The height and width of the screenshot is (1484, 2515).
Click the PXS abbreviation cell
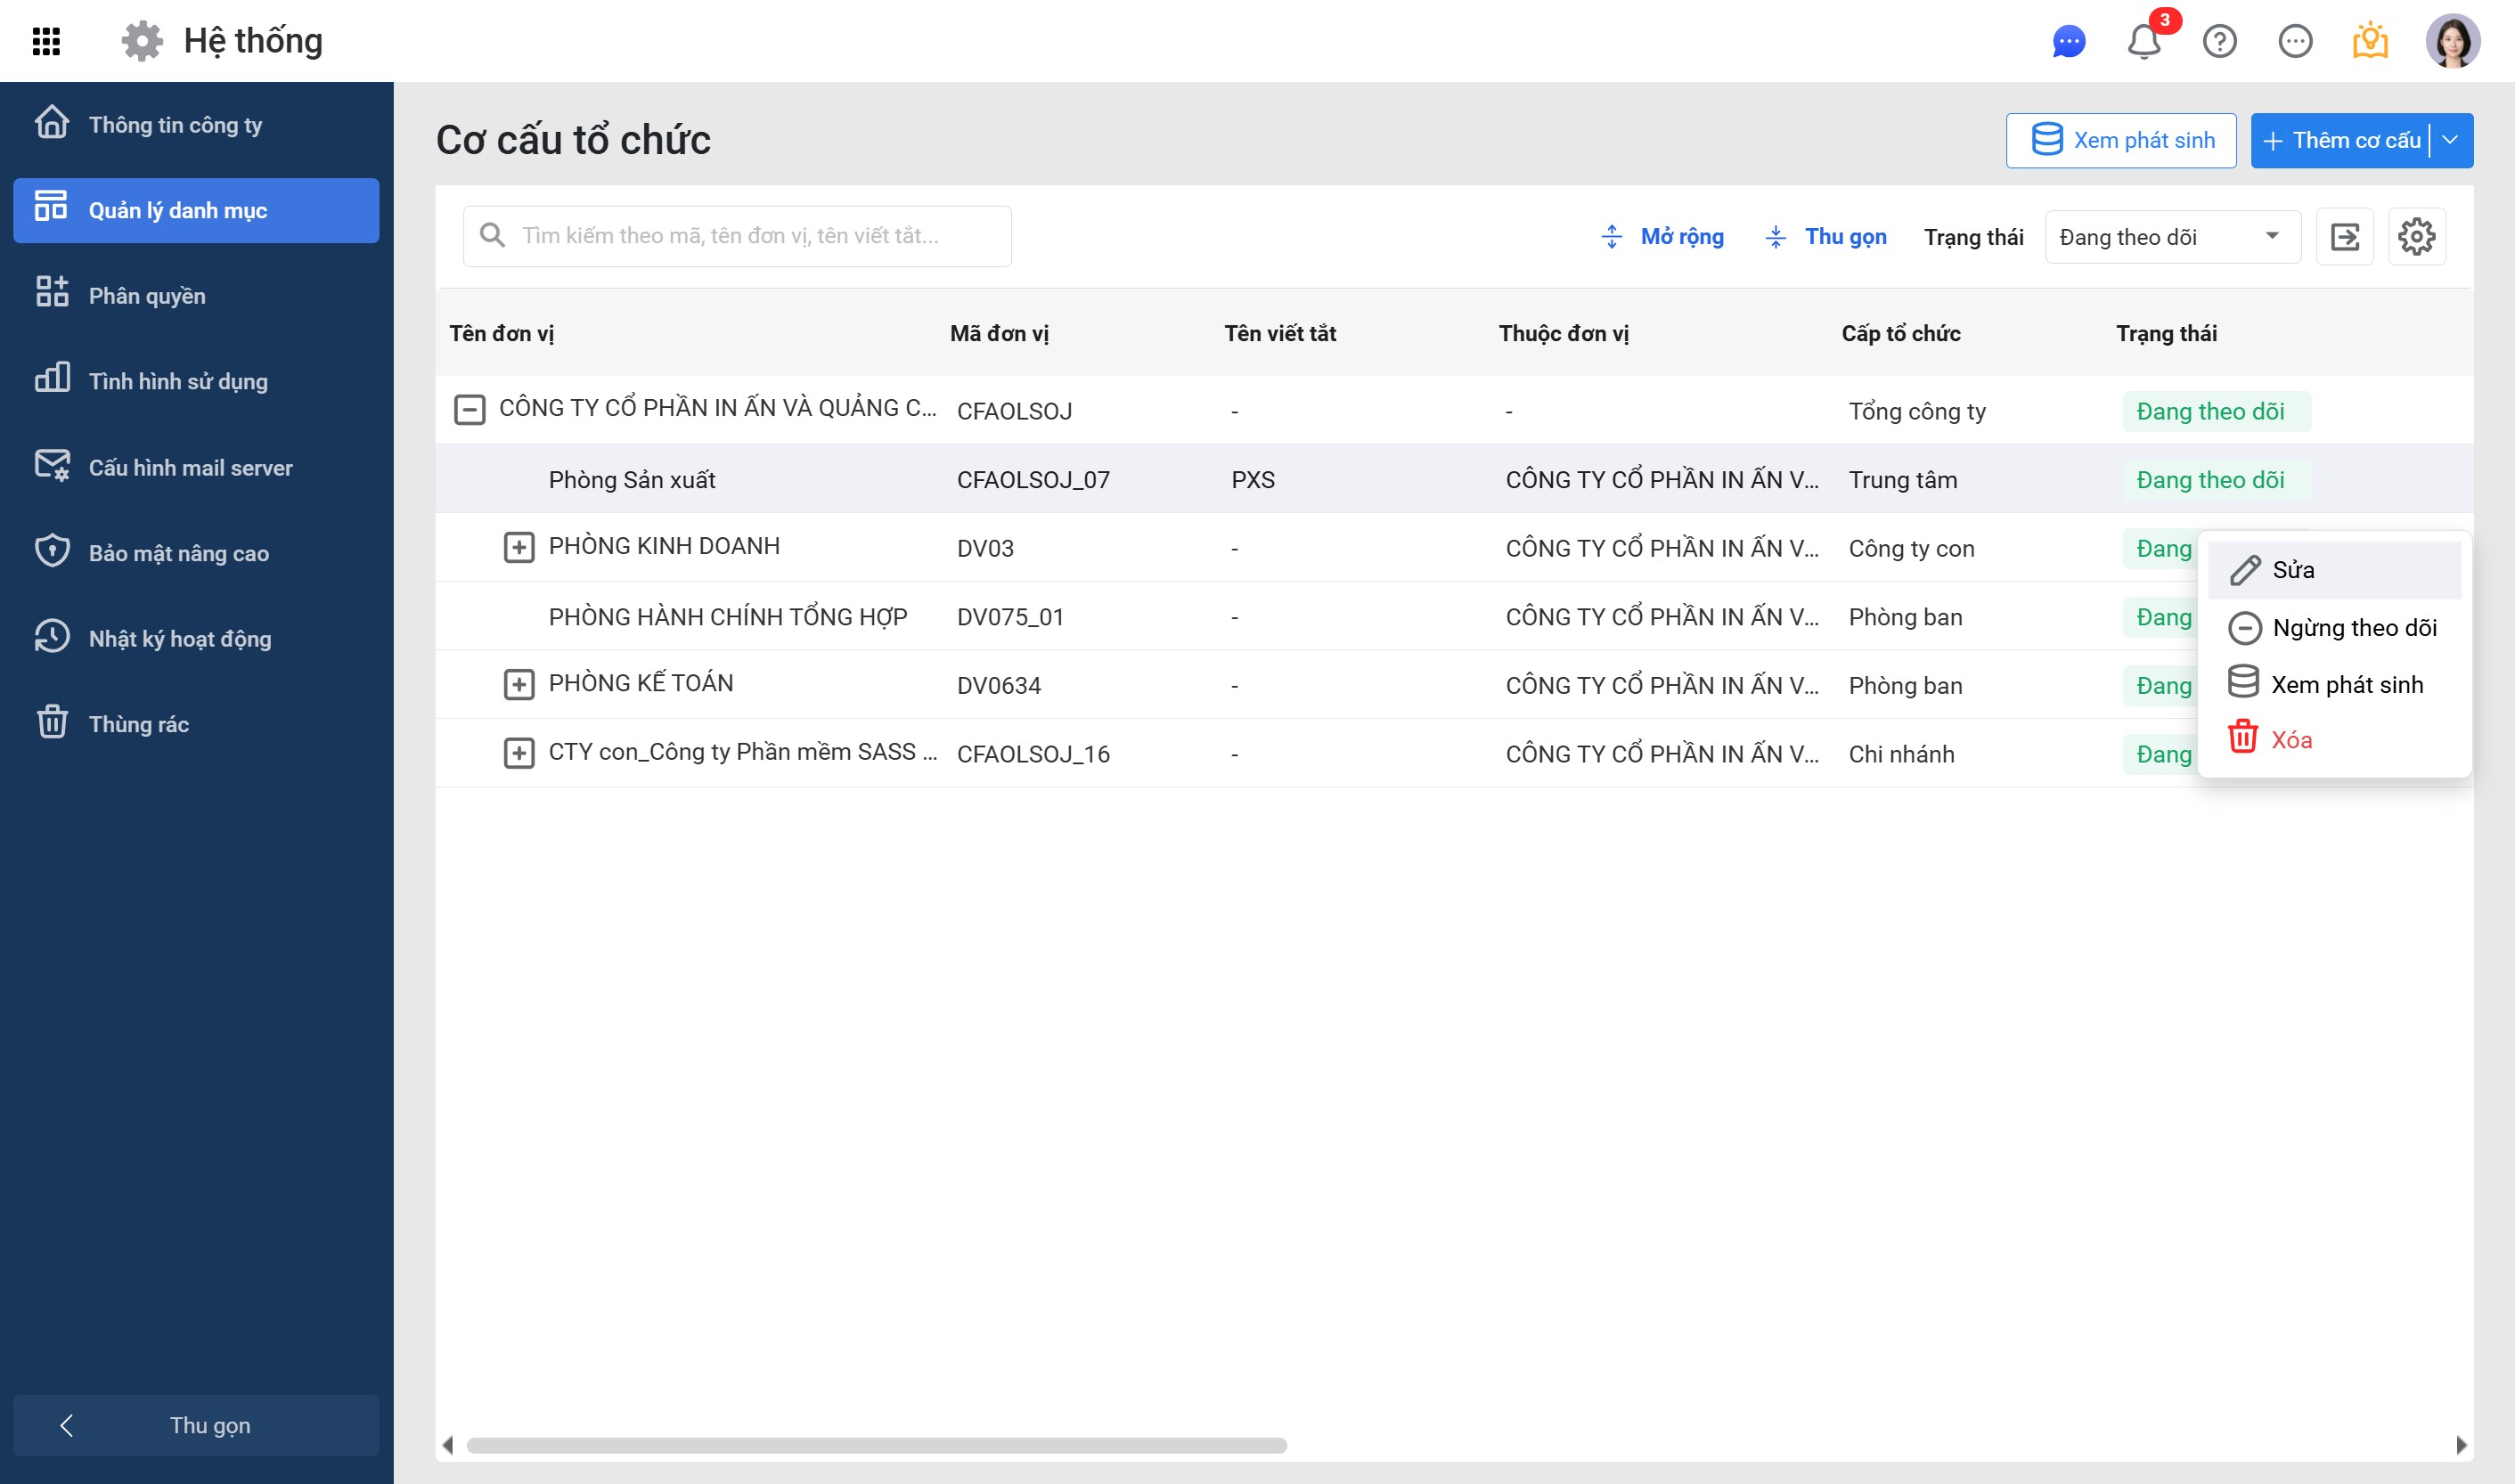click(x=1253, y=480)
